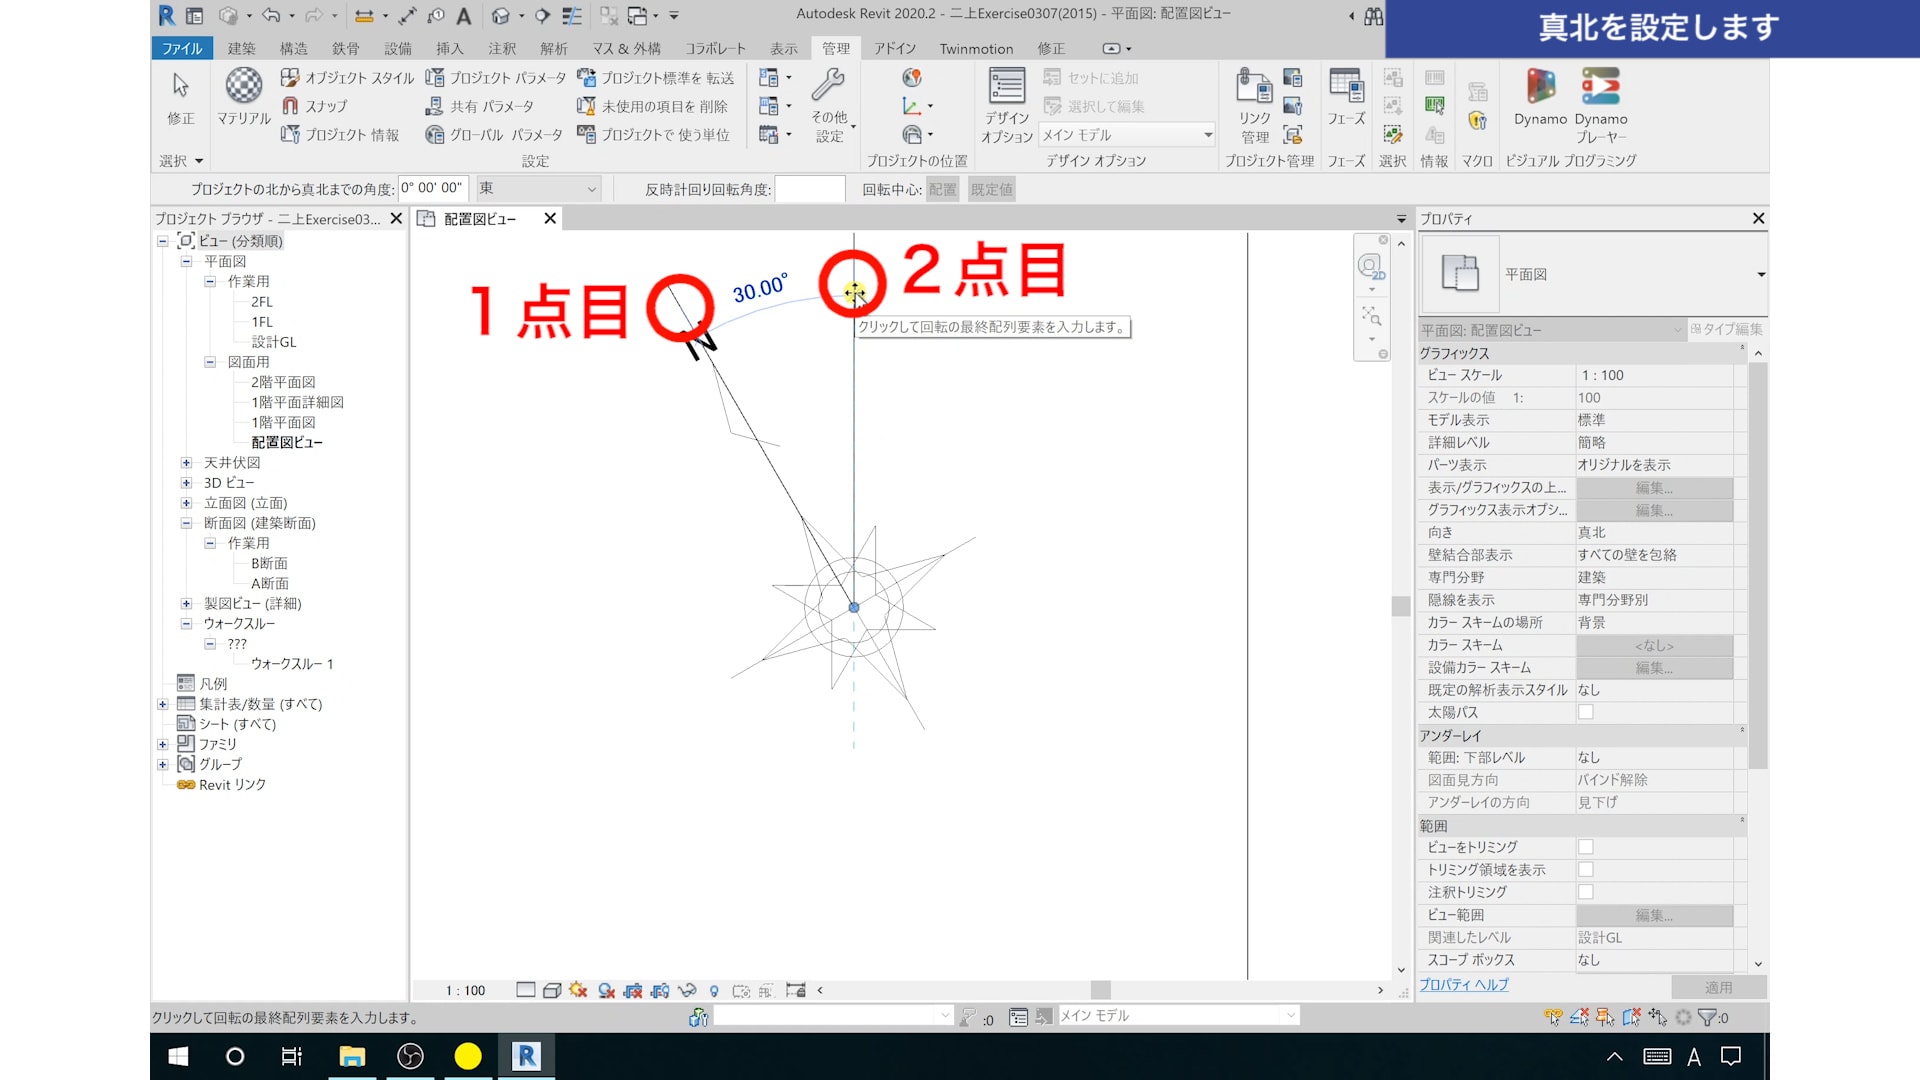This screenshot has height=1080, width=1920.
Task: Open the Dynamo visual programming tool
Action: tap(1540, 88)
